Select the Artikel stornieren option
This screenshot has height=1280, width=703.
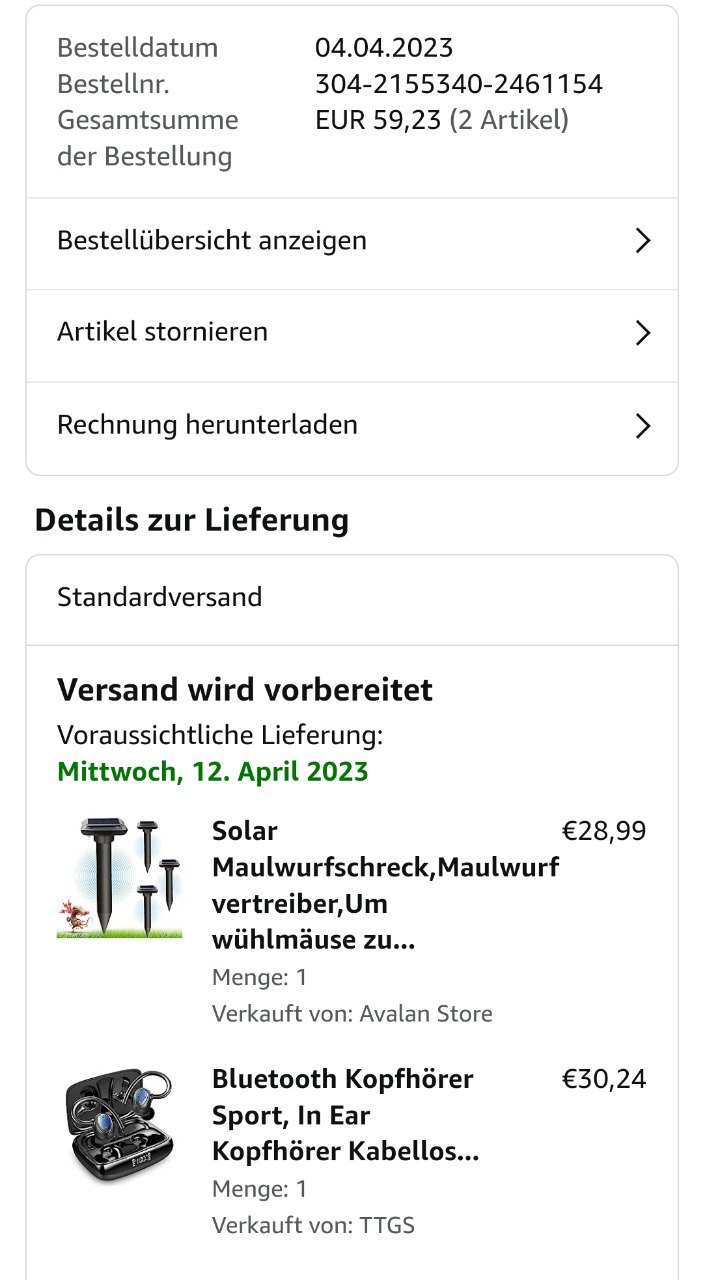pyautogui.click(x=162, y=332)
